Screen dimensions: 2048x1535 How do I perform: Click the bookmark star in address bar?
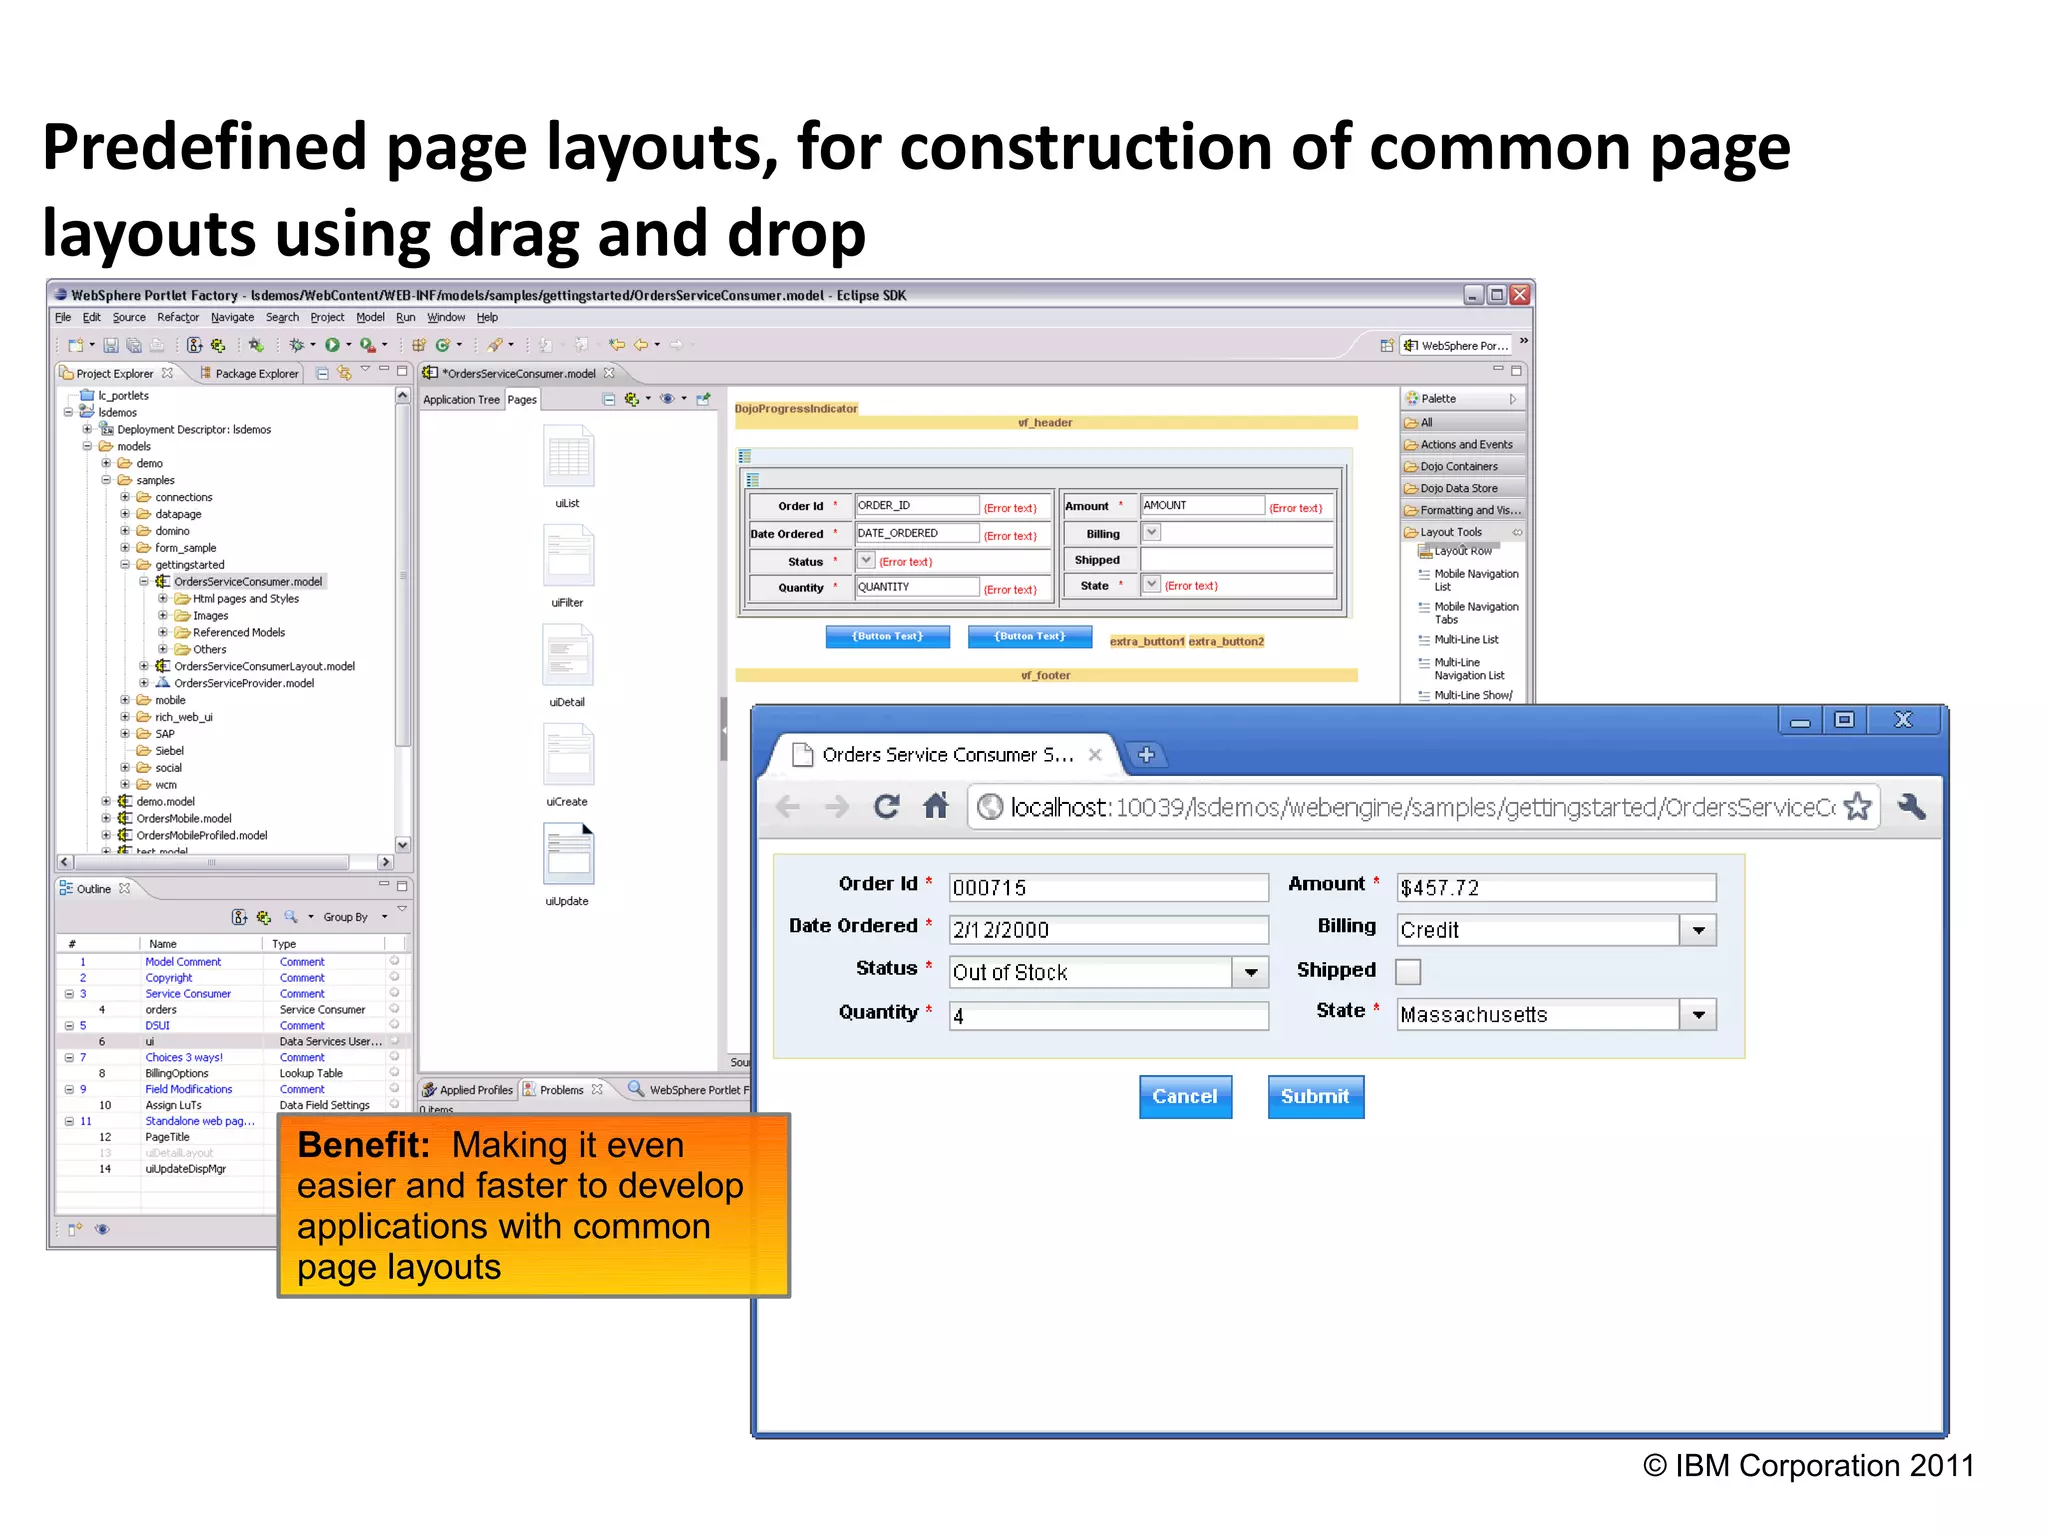[1857, 806]
